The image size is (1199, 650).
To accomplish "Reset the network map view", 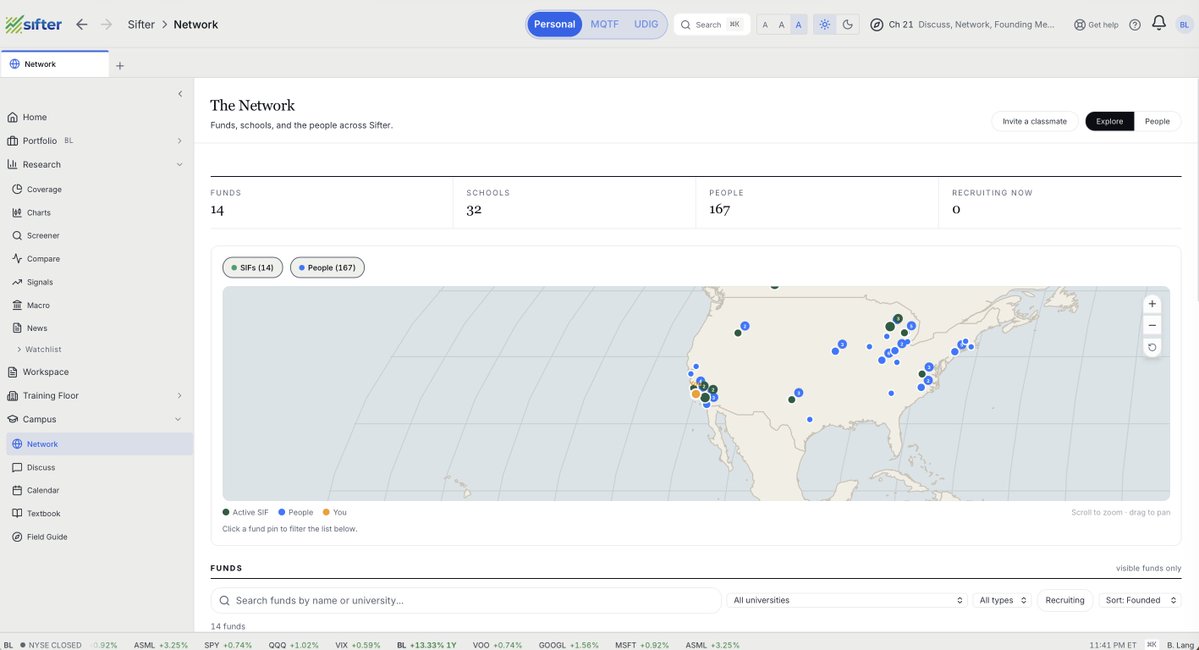I will point(1152,347).
